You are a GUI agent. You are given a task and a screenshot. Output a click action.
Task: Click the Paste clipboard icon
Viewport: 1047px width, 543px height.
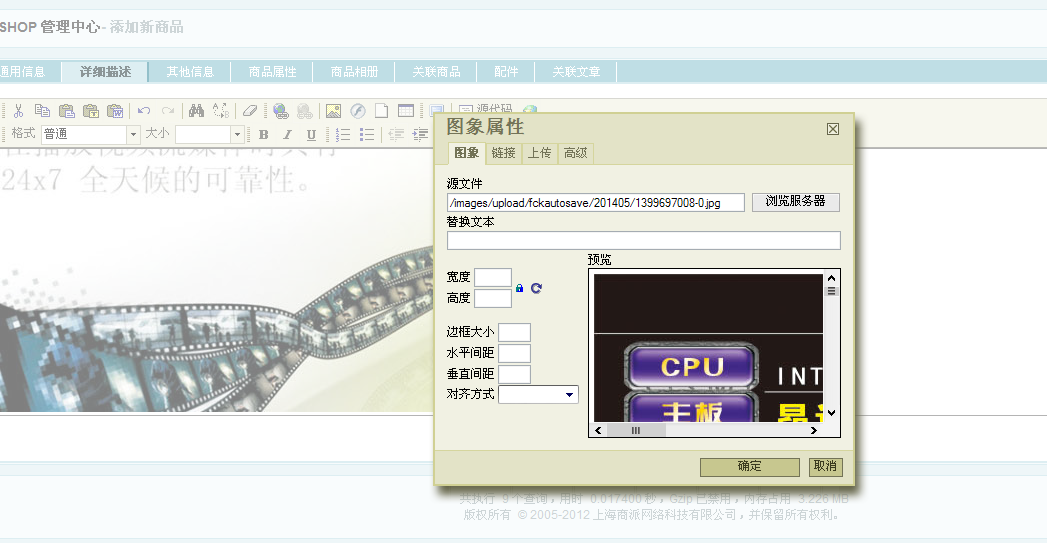(66, 111)
